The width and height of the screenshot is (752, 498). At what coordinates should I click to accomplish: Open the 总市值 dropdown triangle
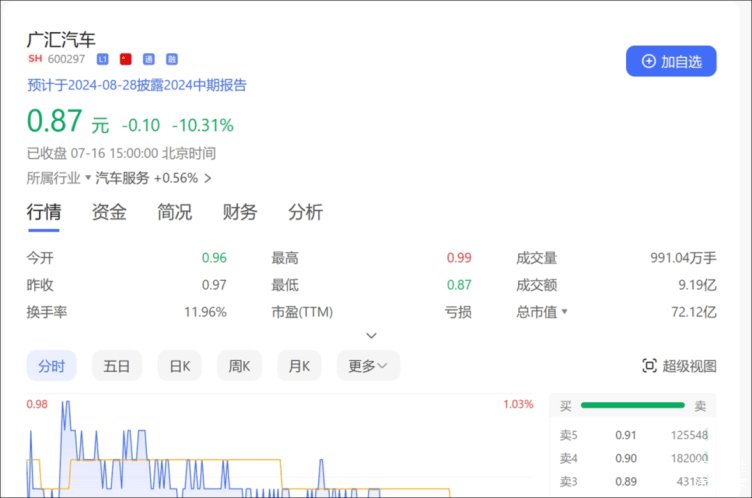pos(564,312)
